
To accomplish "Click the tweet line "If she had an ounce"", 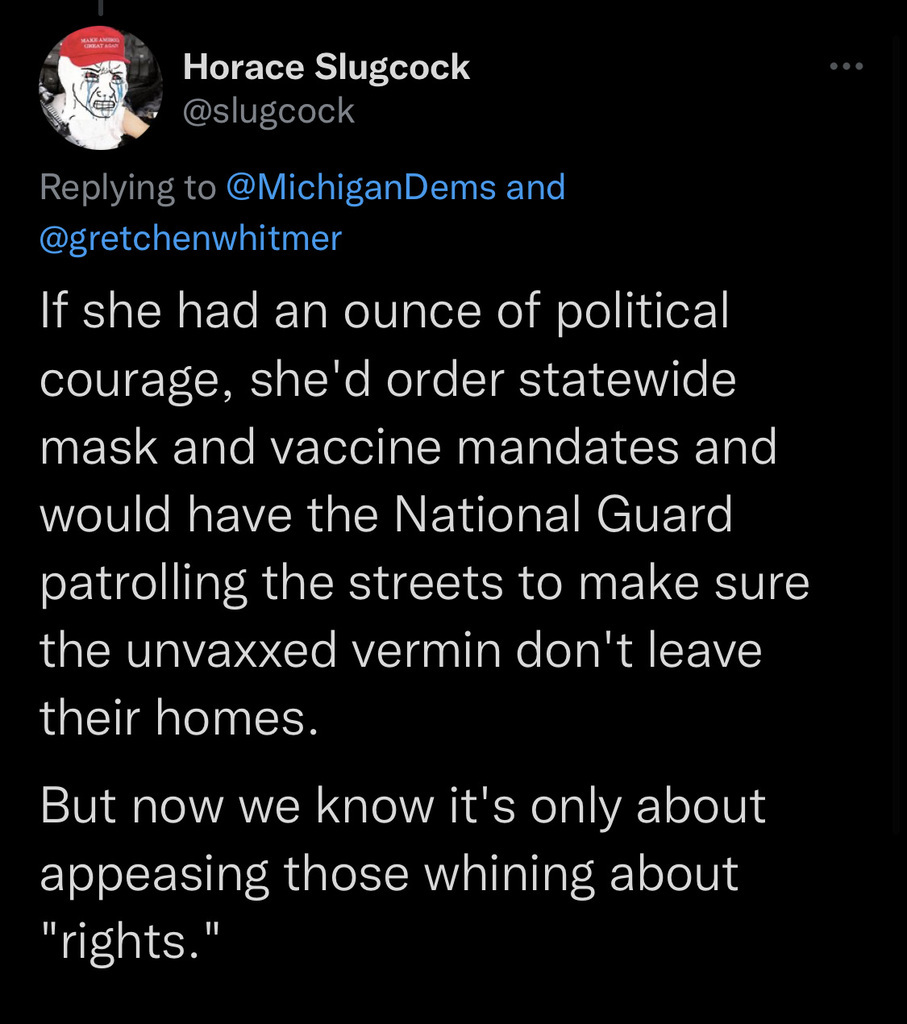I will point(385,313).
